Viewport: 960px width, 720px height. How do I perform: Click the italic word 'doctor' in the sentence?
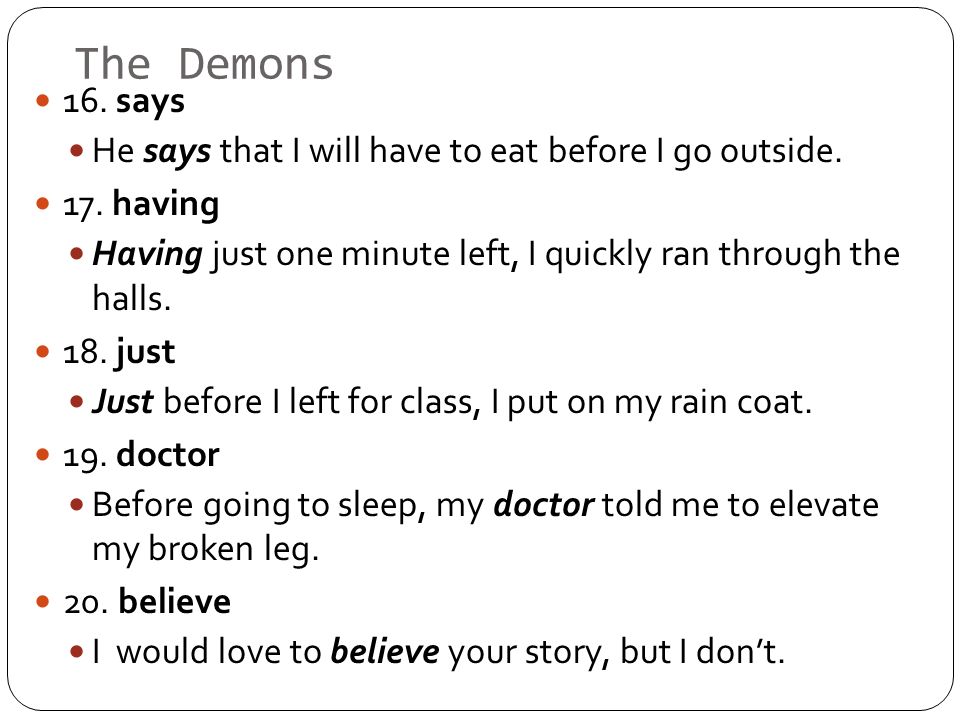[x=544, y=505]
